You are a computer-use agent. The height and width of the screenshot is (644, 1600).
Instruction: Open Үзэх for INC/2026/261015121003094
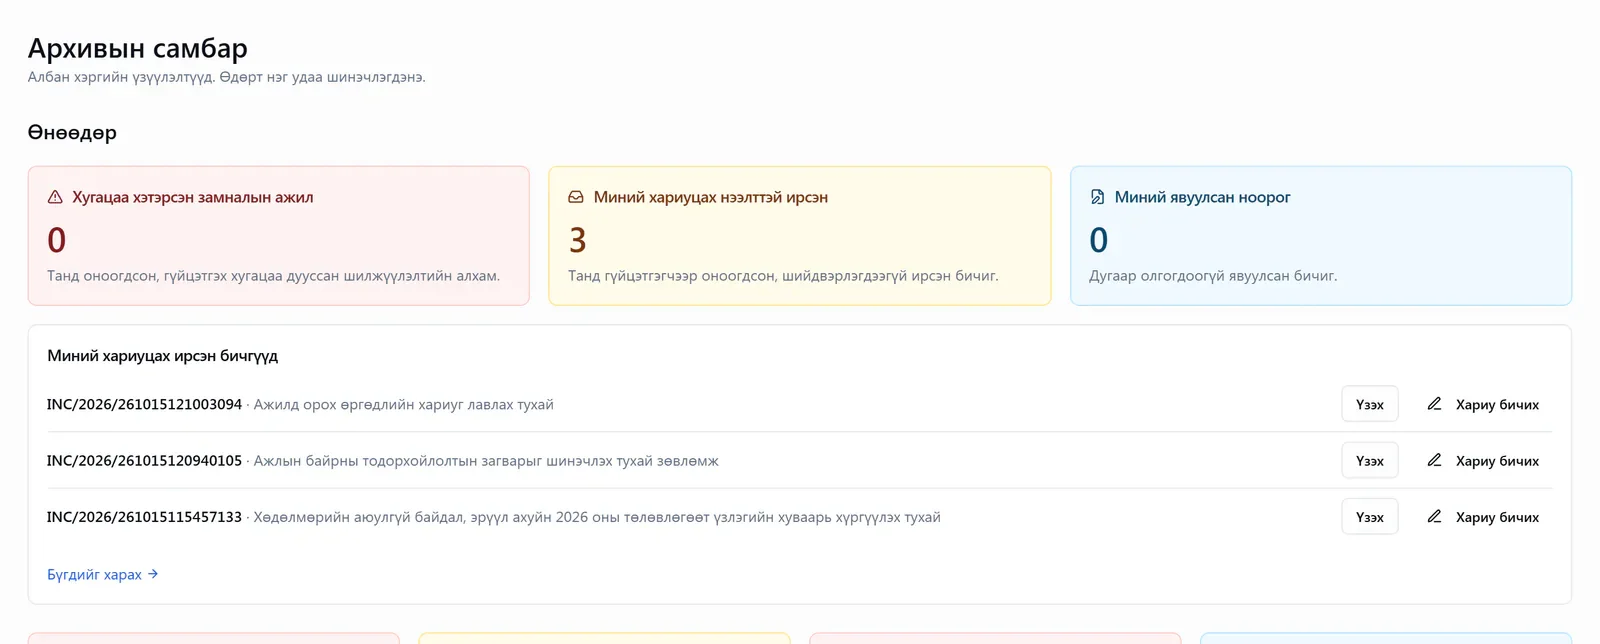pyautogui.click(x=1370, y=404)
